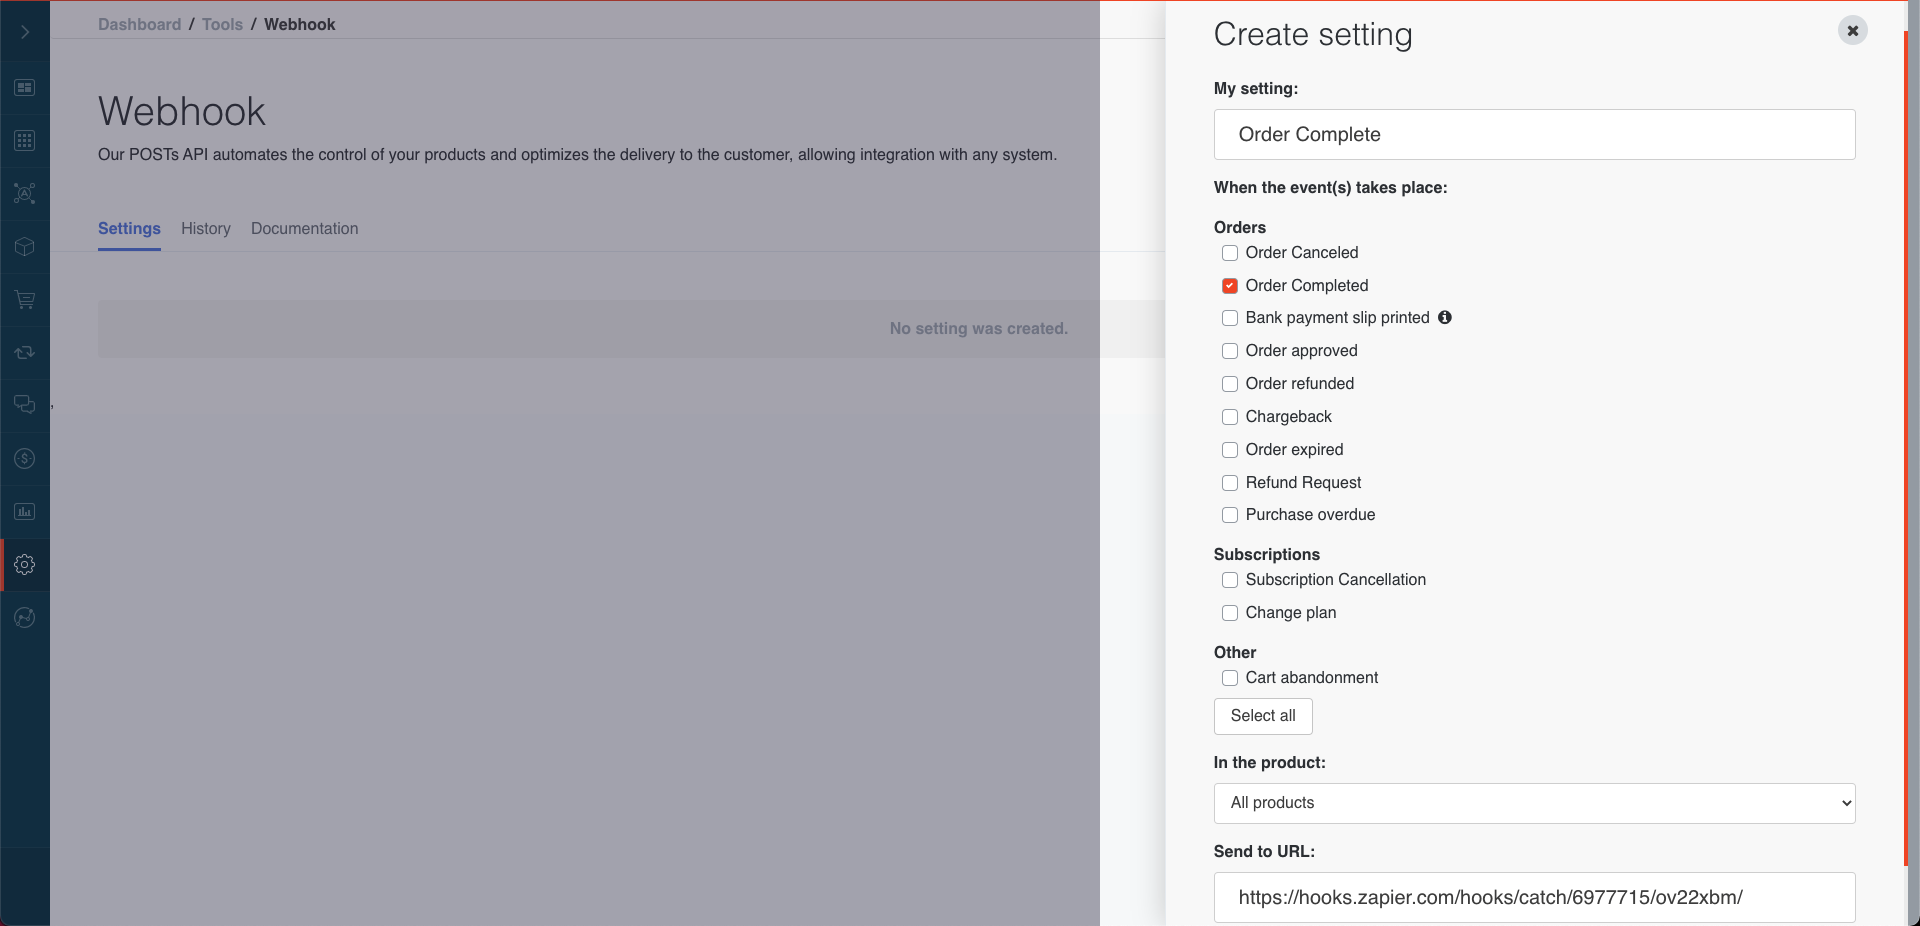Go to Tools breadcrumb link
Viewport: 1920px width, 926px height.
(222, 24)
